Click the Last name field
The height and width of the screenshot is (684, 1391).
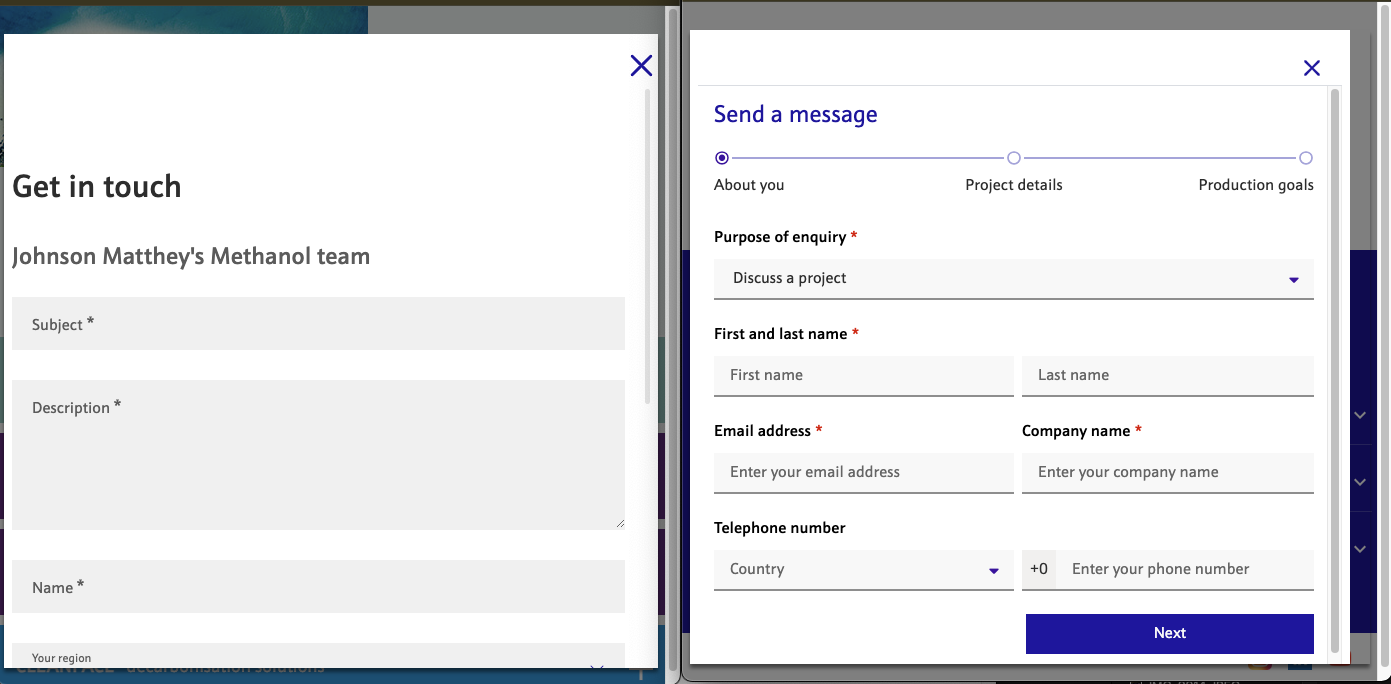pos(1168,376)
